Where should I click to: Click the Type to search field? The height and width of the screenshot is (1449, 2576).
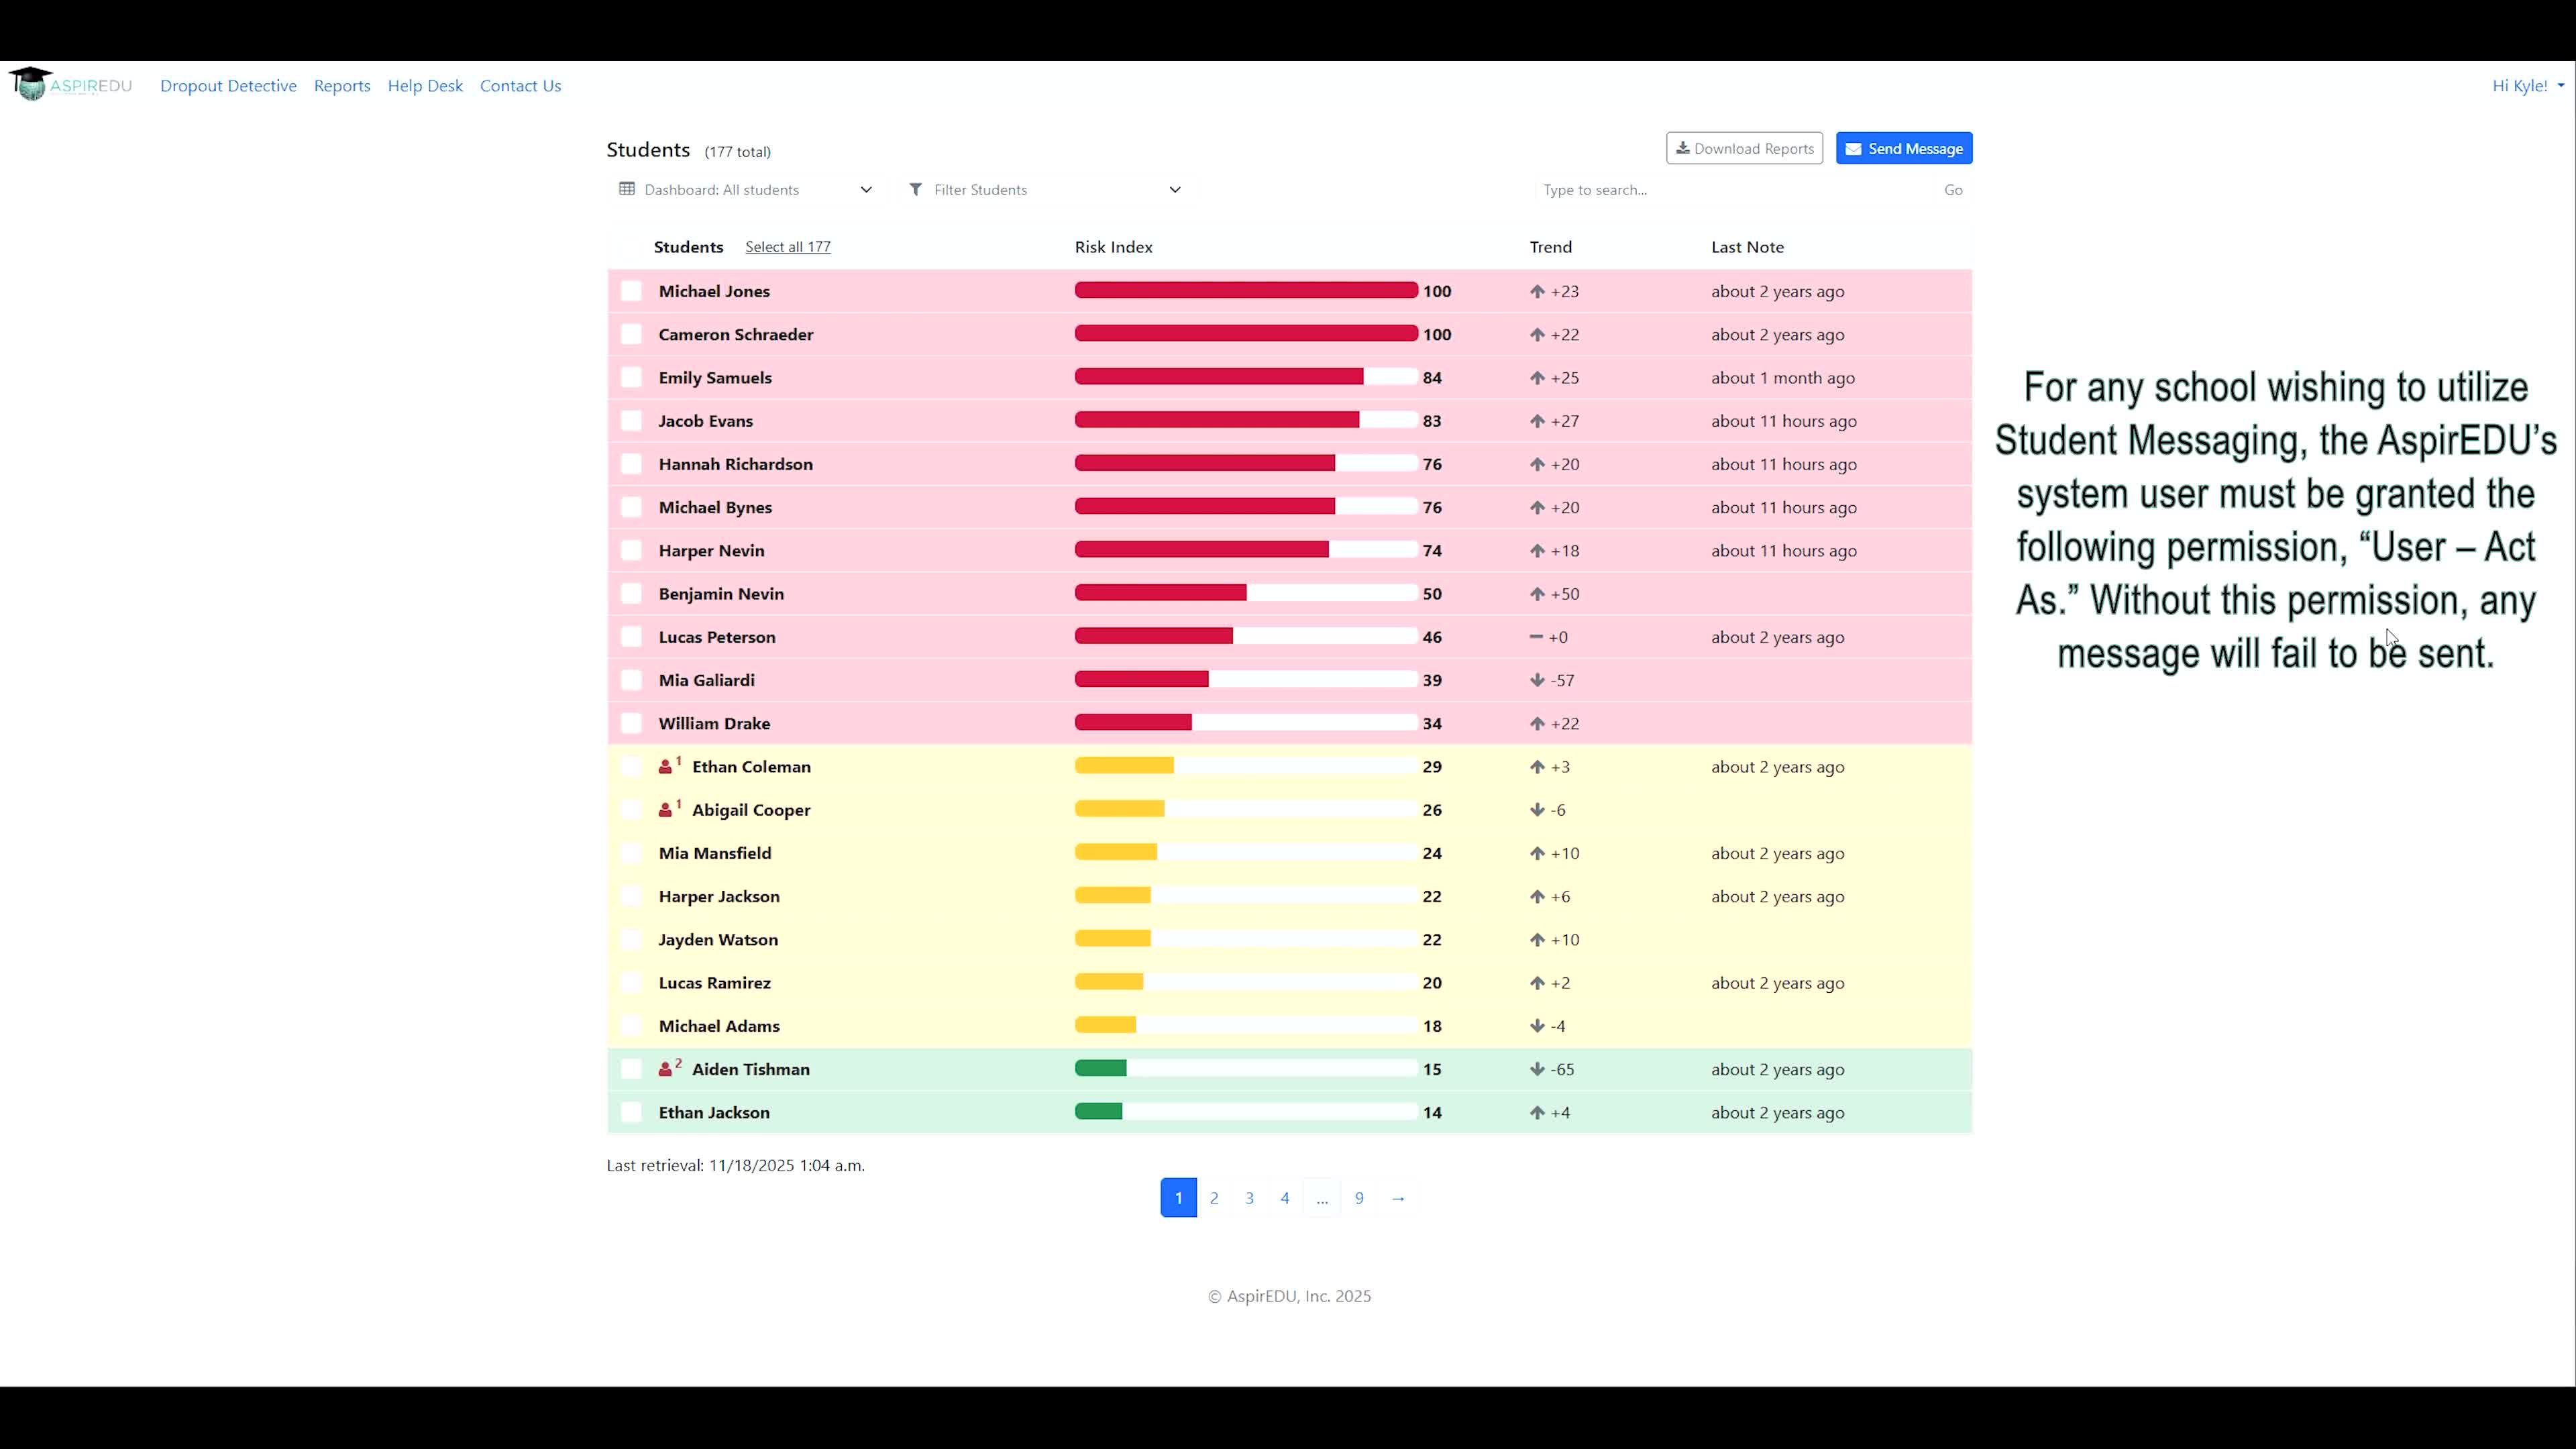[x=1734, y=190]
